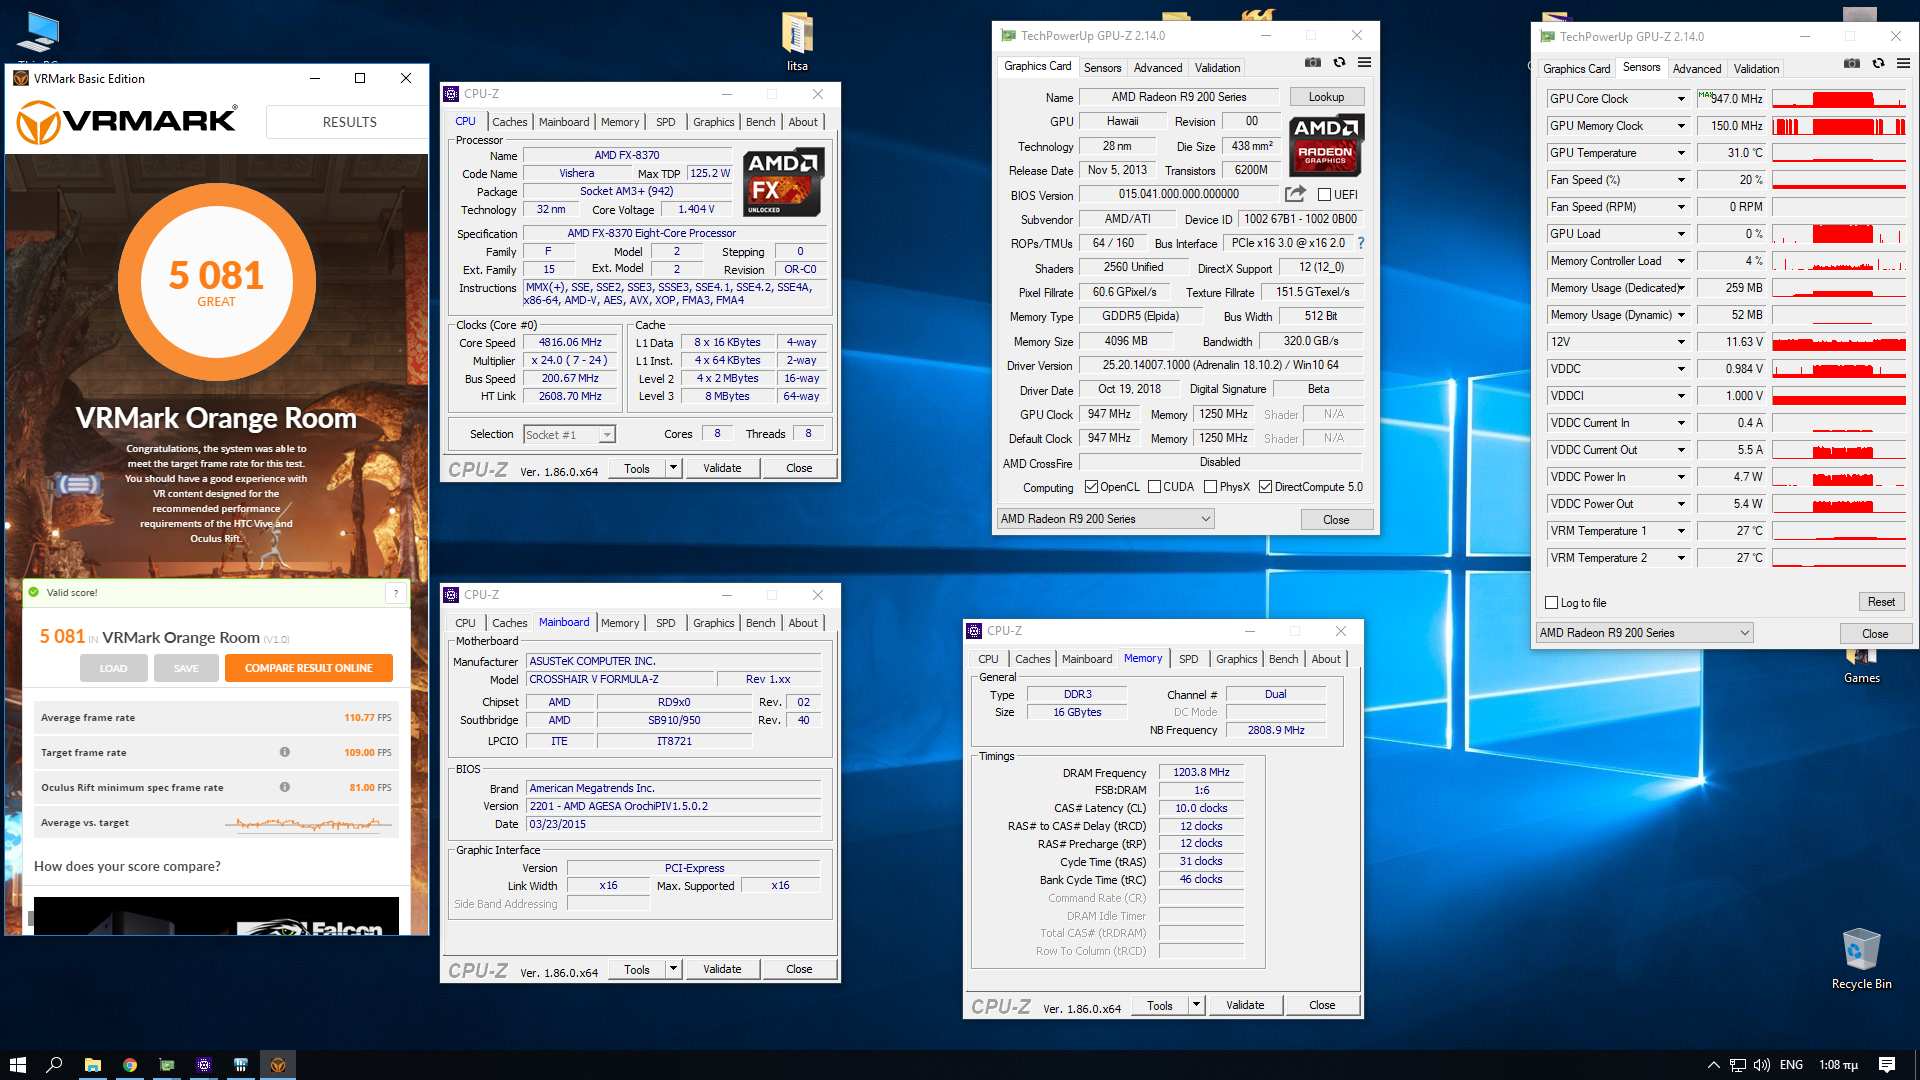Open the hamburger menu in GPU-Z Graphics Card window

click(x=1364, y=63)
